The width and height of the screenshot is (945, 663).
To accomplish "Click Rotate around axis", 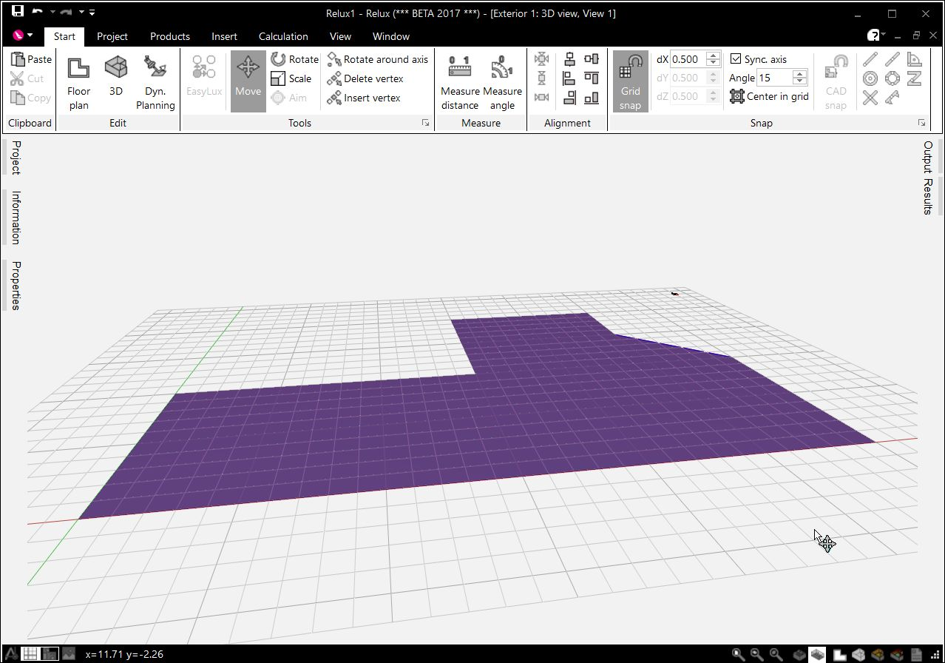I will (x=377, y=59).
